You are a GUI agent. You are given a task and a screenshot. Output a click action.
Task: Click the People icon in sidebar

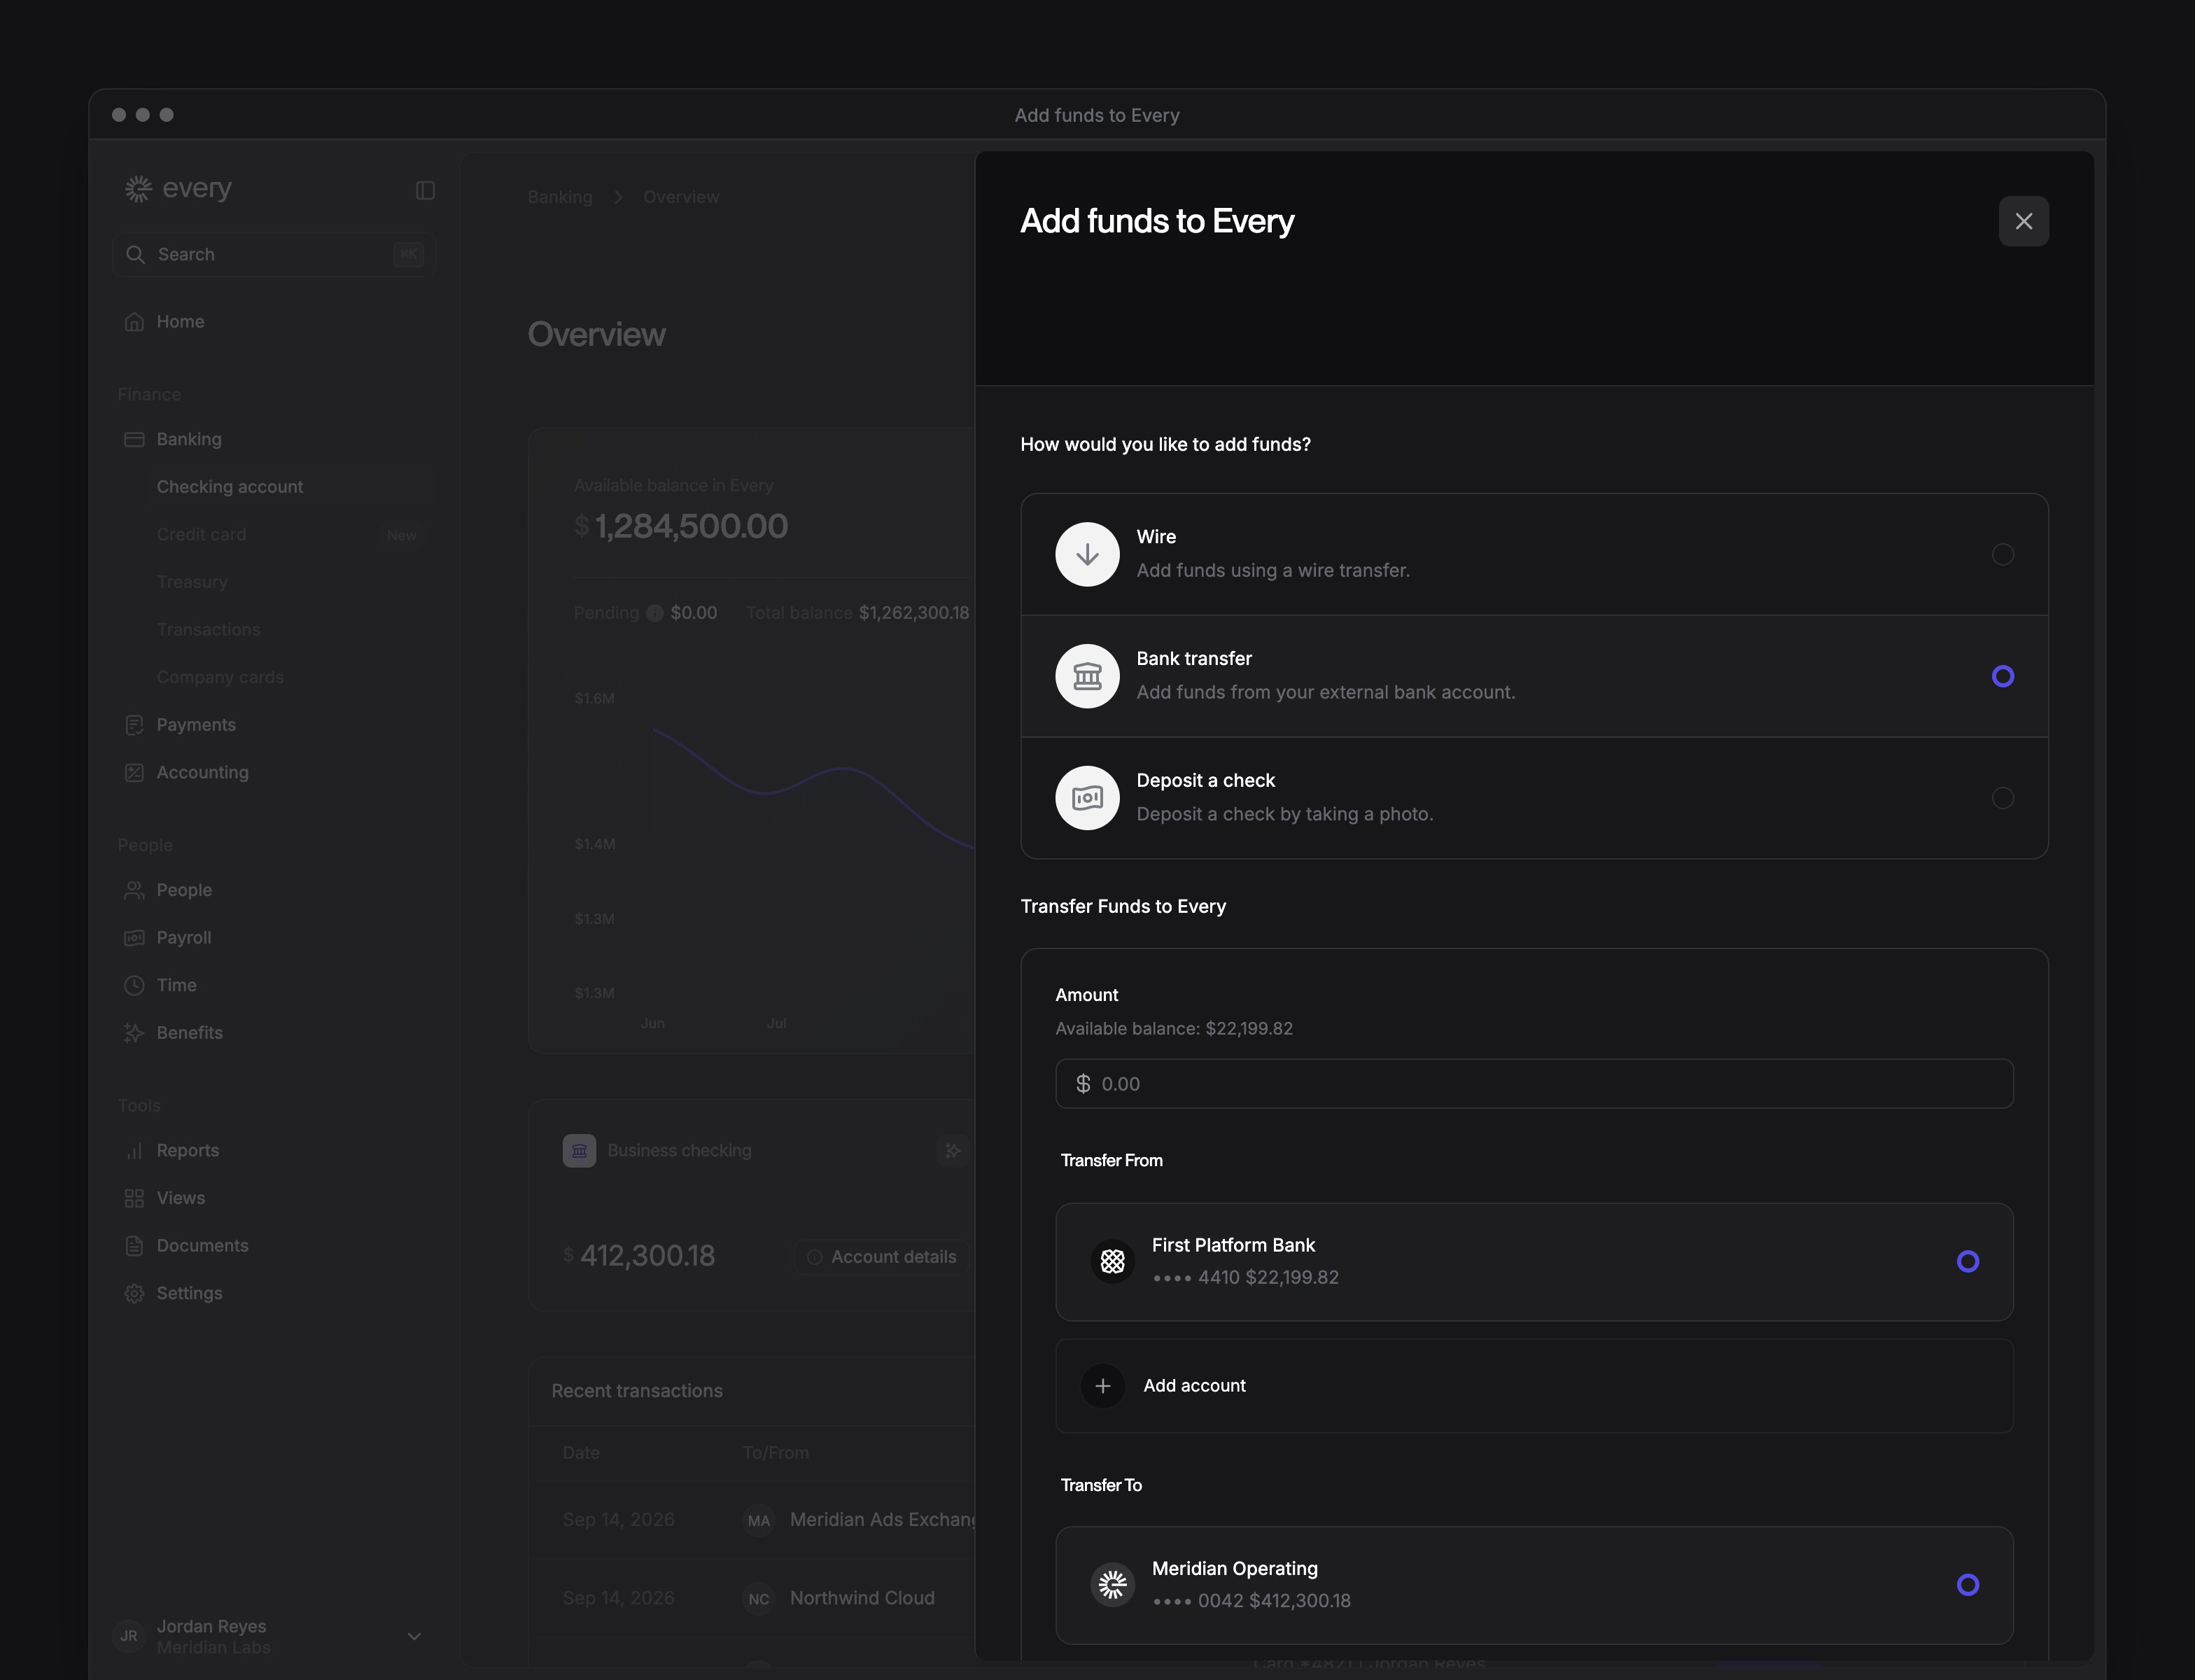(134, 890)
